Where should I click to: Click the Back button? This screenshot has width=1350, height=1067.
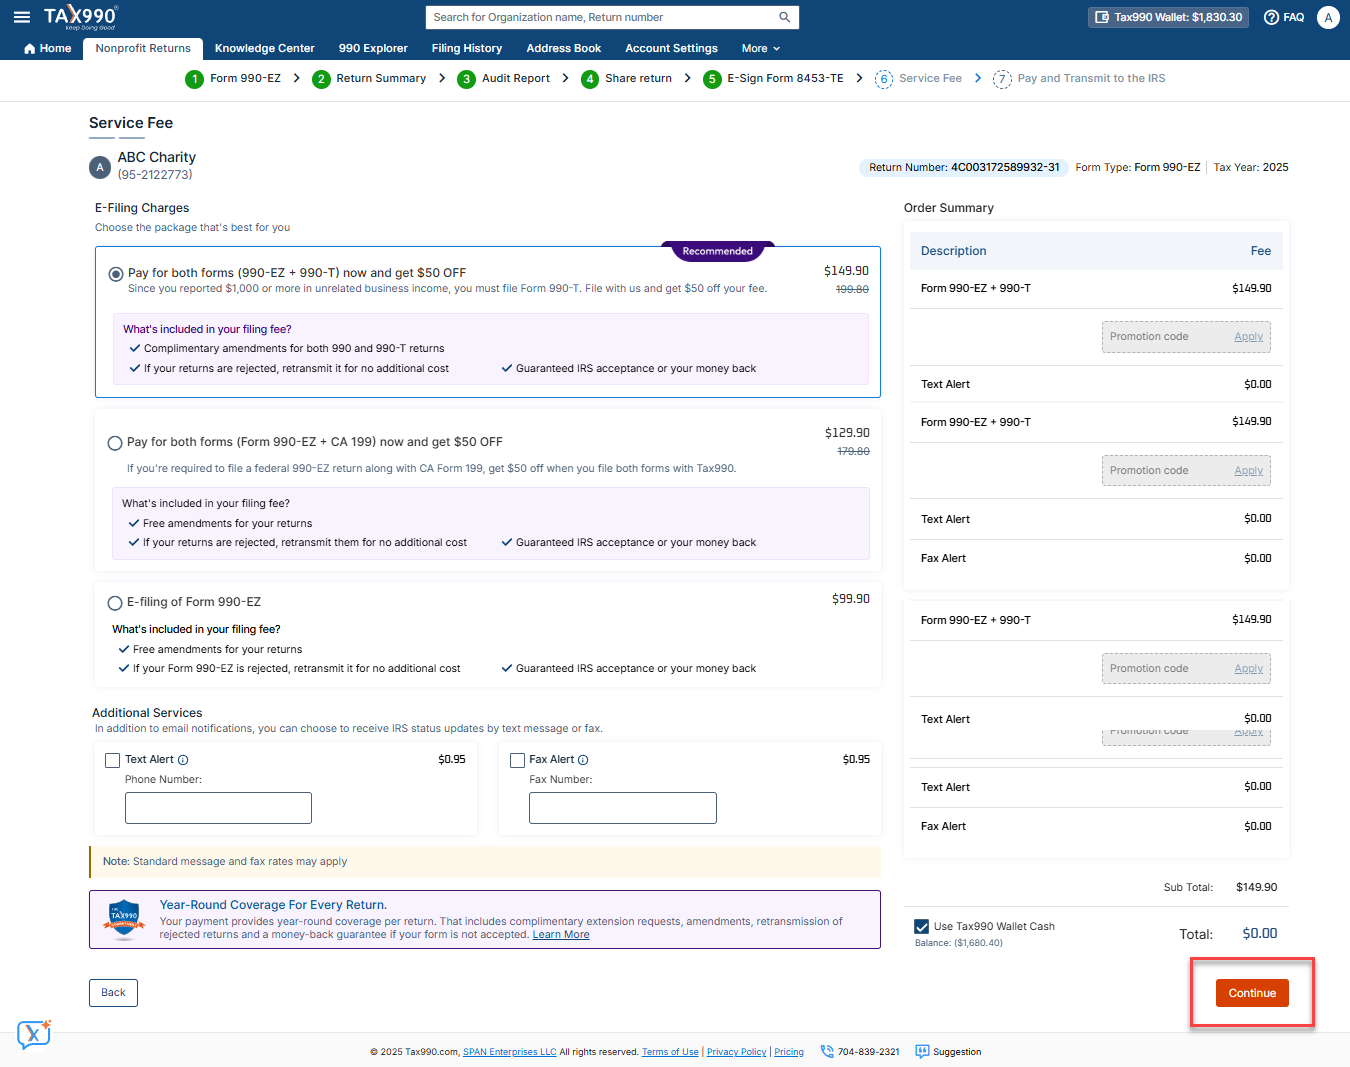click(x=114, y=993)
